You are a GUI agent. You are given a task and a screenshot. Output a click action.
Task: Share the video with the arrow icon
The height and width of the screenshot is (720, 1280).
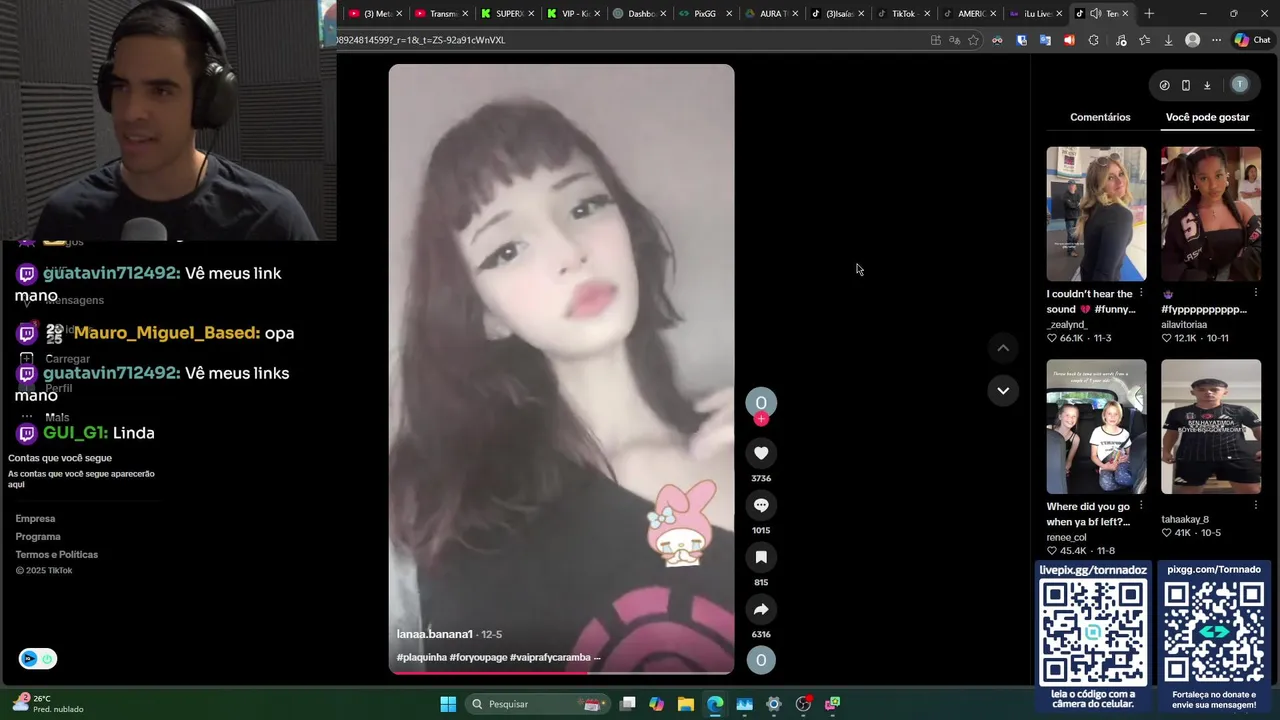[761, 609]
